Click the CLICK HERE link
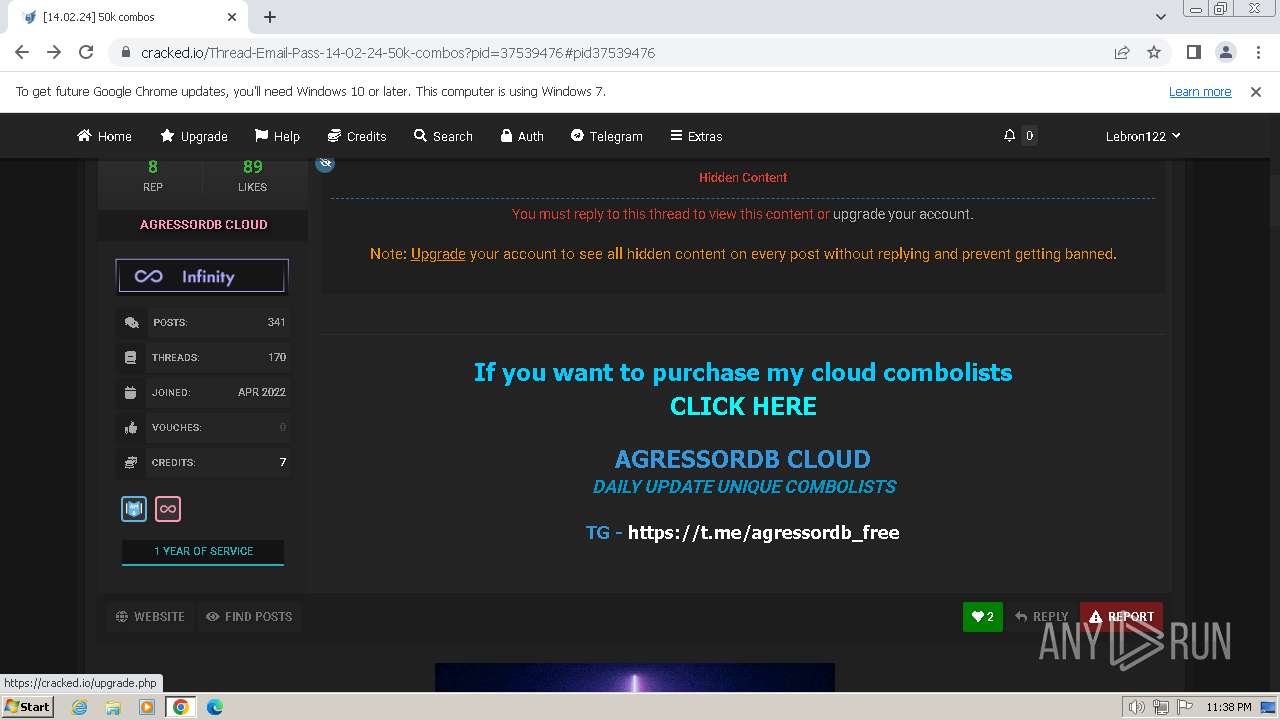The width and height of the screenshot is (1280, 720). click(743, 406)
